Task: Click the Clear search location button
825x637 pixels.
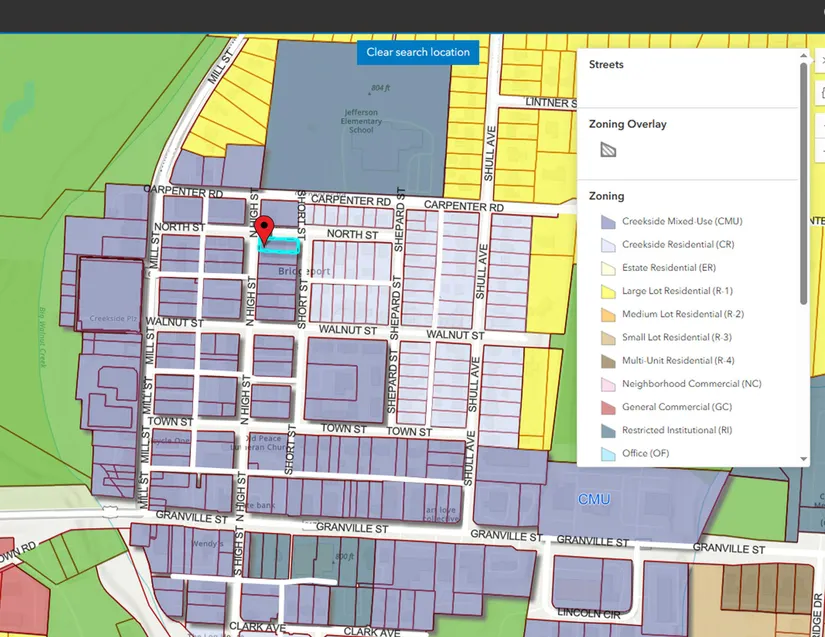Action: 417,52
